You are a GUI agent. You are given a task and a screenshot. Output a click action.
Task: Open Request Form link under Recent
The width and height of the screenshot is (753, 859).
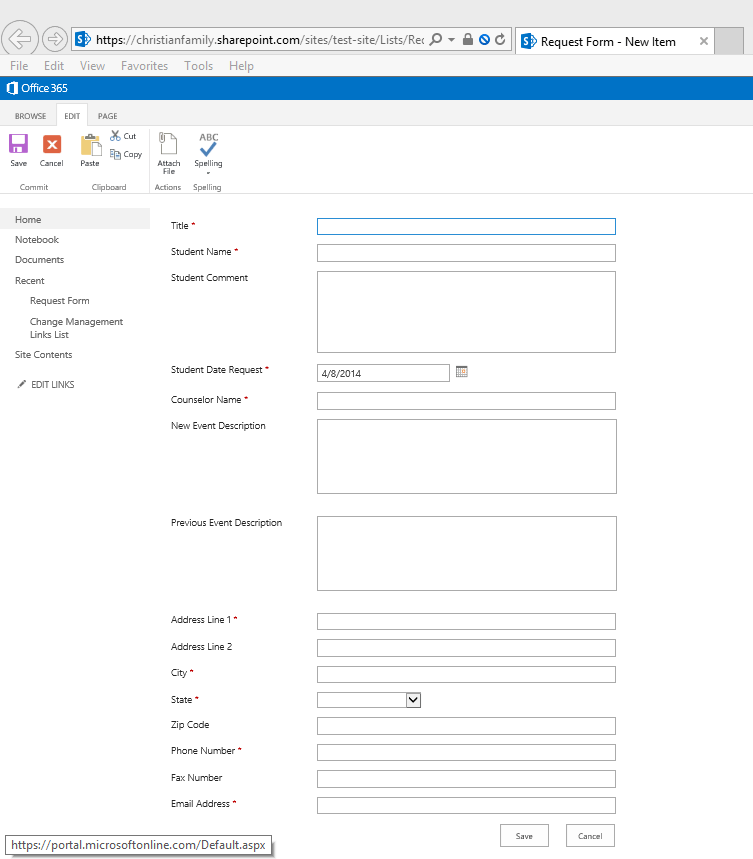[60, 300]
